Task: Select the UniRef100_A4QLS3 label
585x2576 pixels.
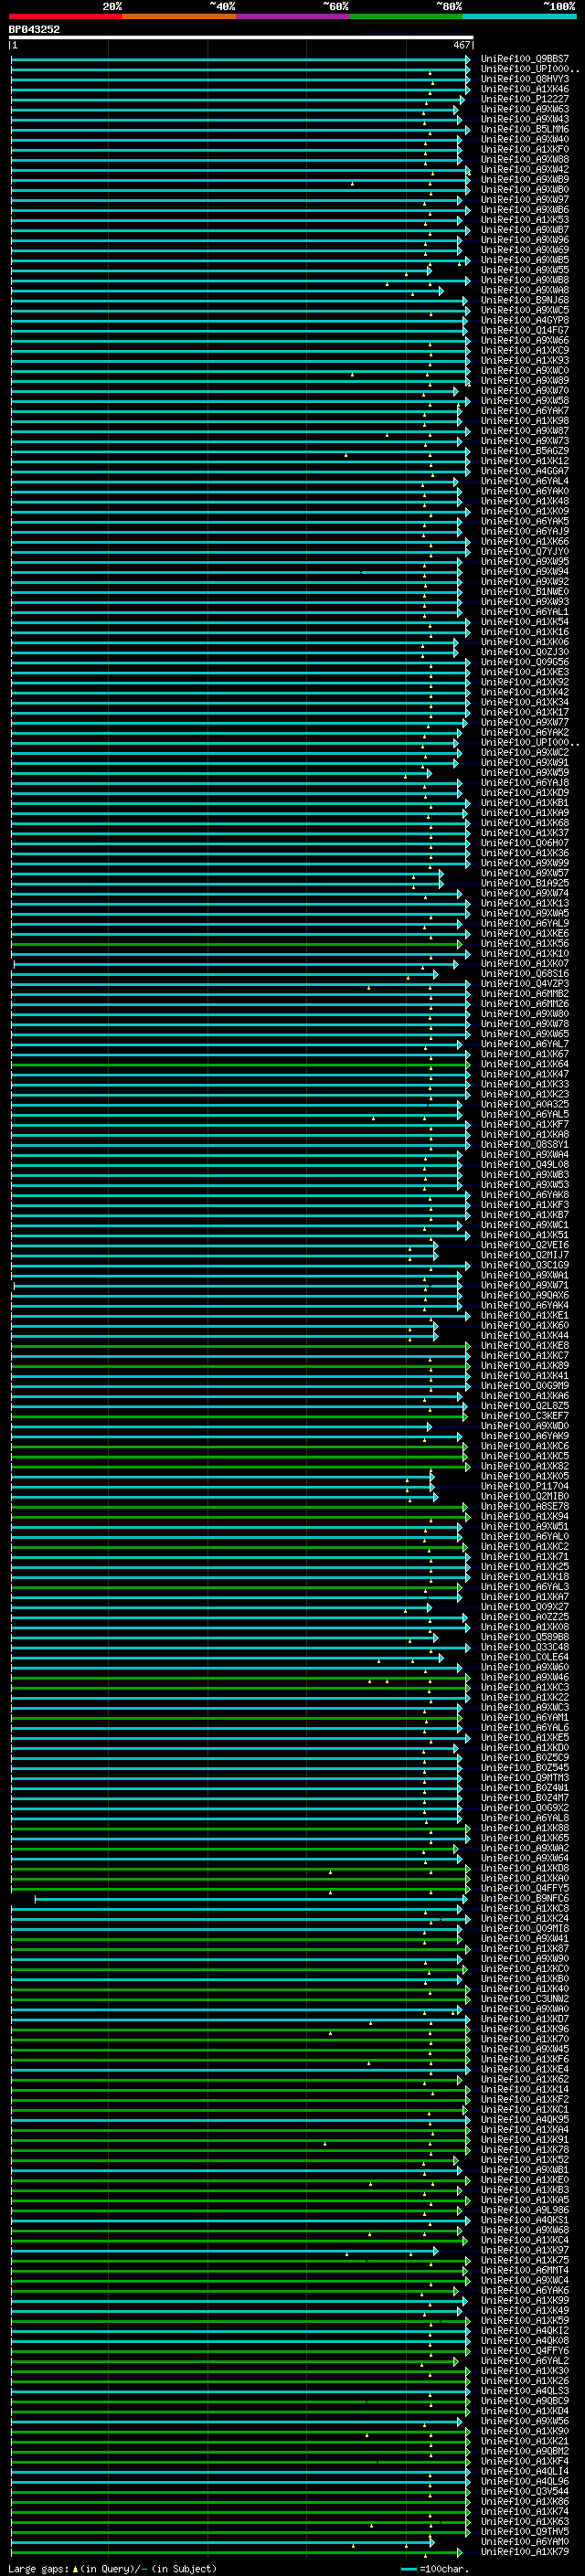Action: click(525, 2391)
